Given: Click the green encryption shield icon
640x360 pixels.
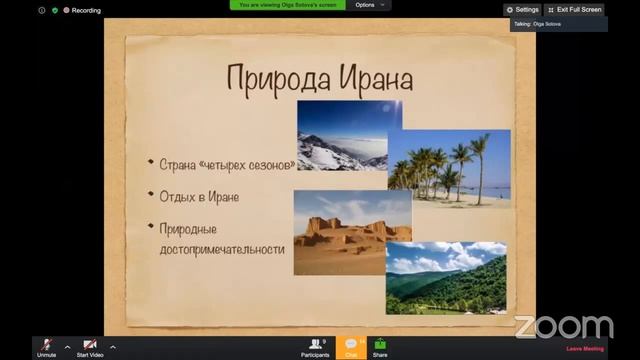Looking at the screenshot, I should click(x=55, y=10).
